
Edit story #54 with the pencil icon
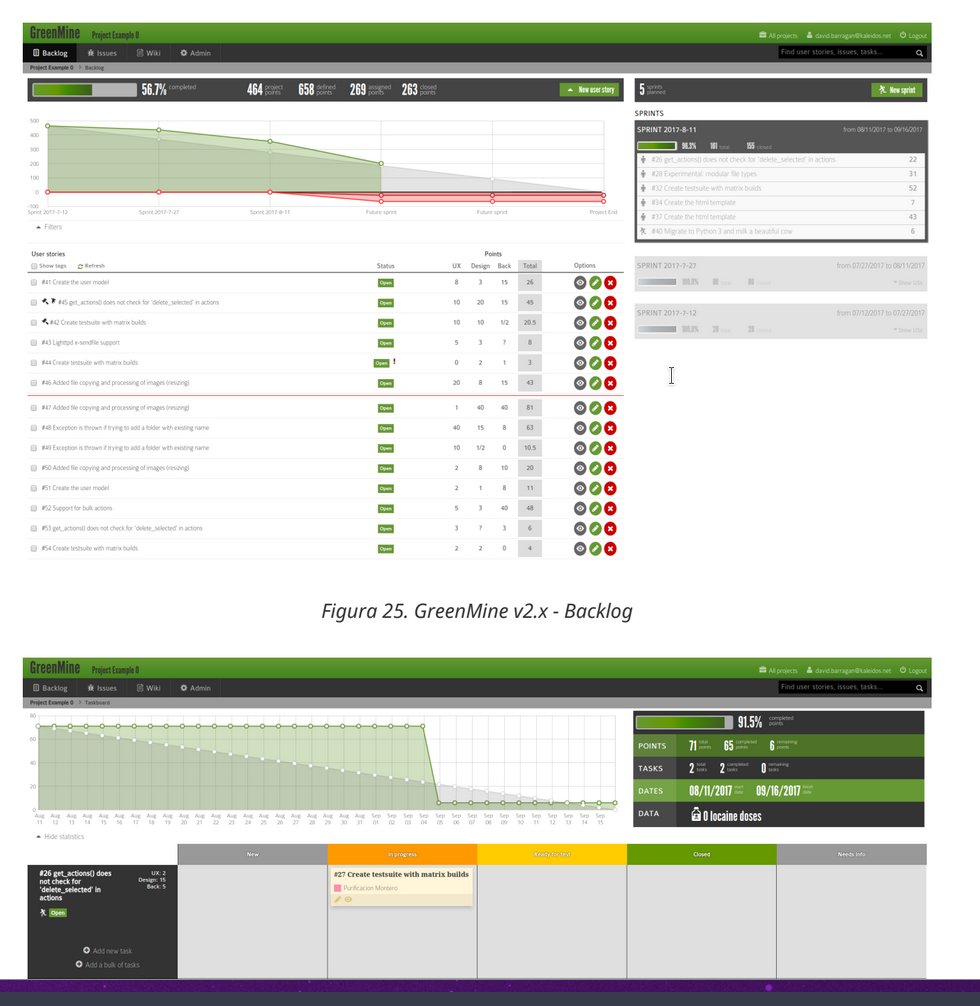click(595, 549)
